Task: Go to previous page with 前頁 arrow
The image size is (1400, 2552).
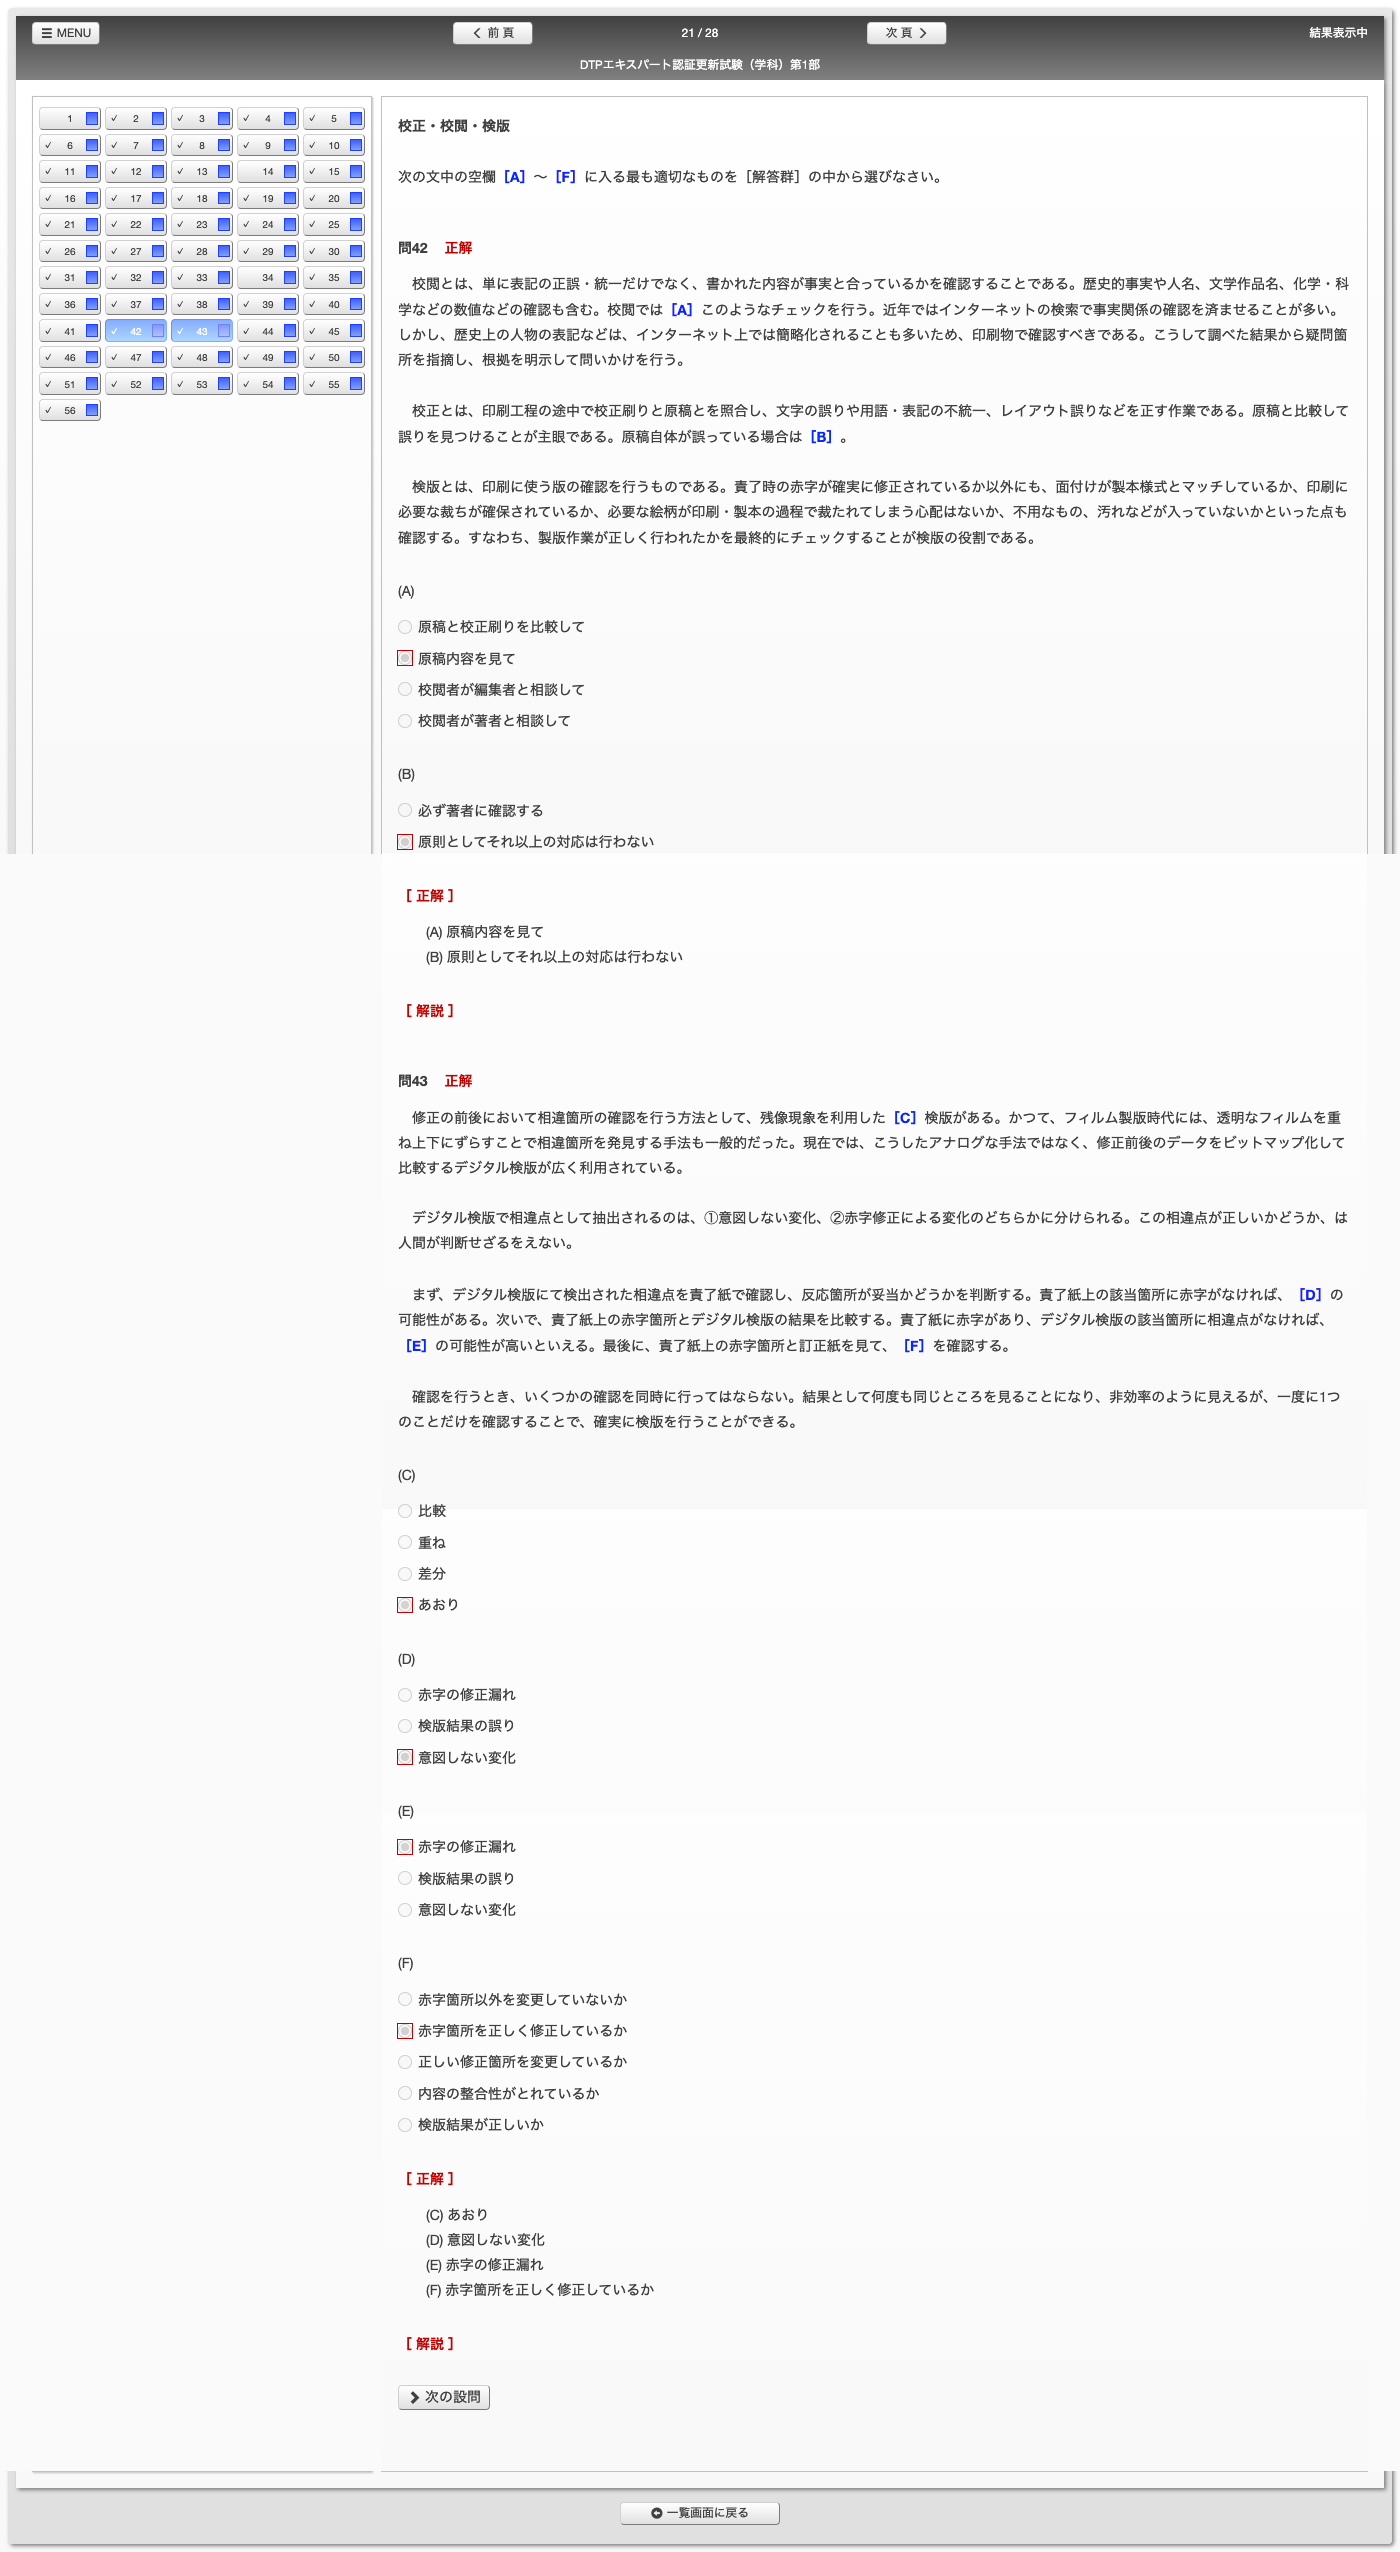Action: pyautogui.click(x=492, y=33)
